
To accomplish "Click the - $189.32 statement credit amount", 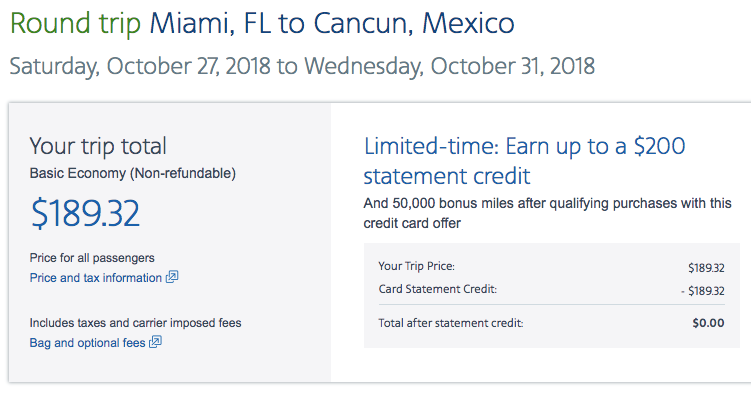I will tap(703, 291).
